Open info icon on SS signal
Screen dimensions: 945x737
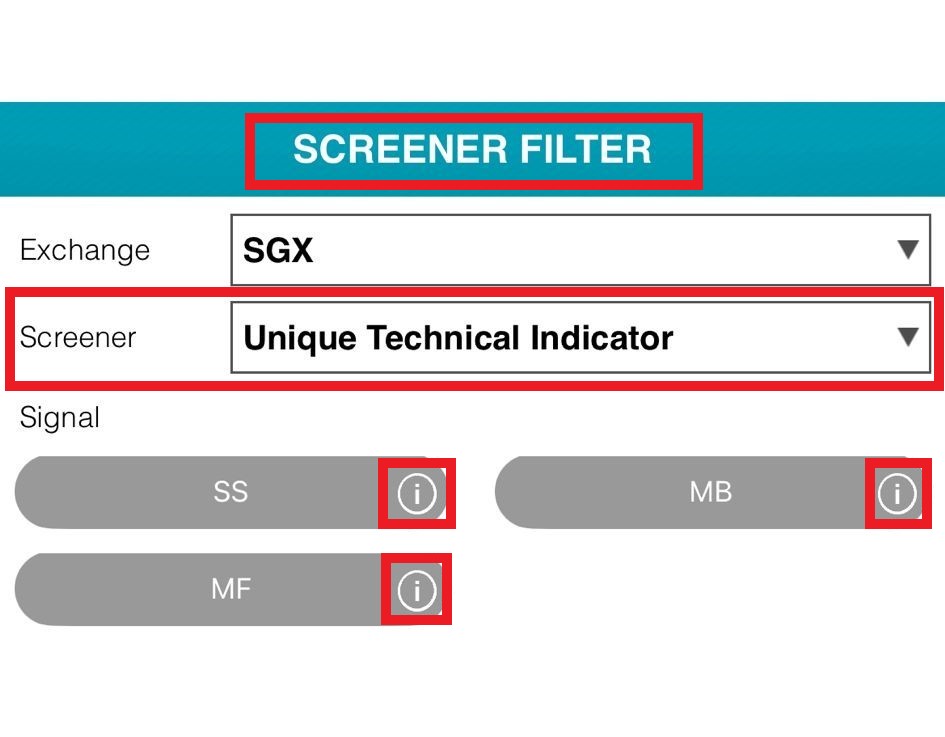[x=416, y=493]
